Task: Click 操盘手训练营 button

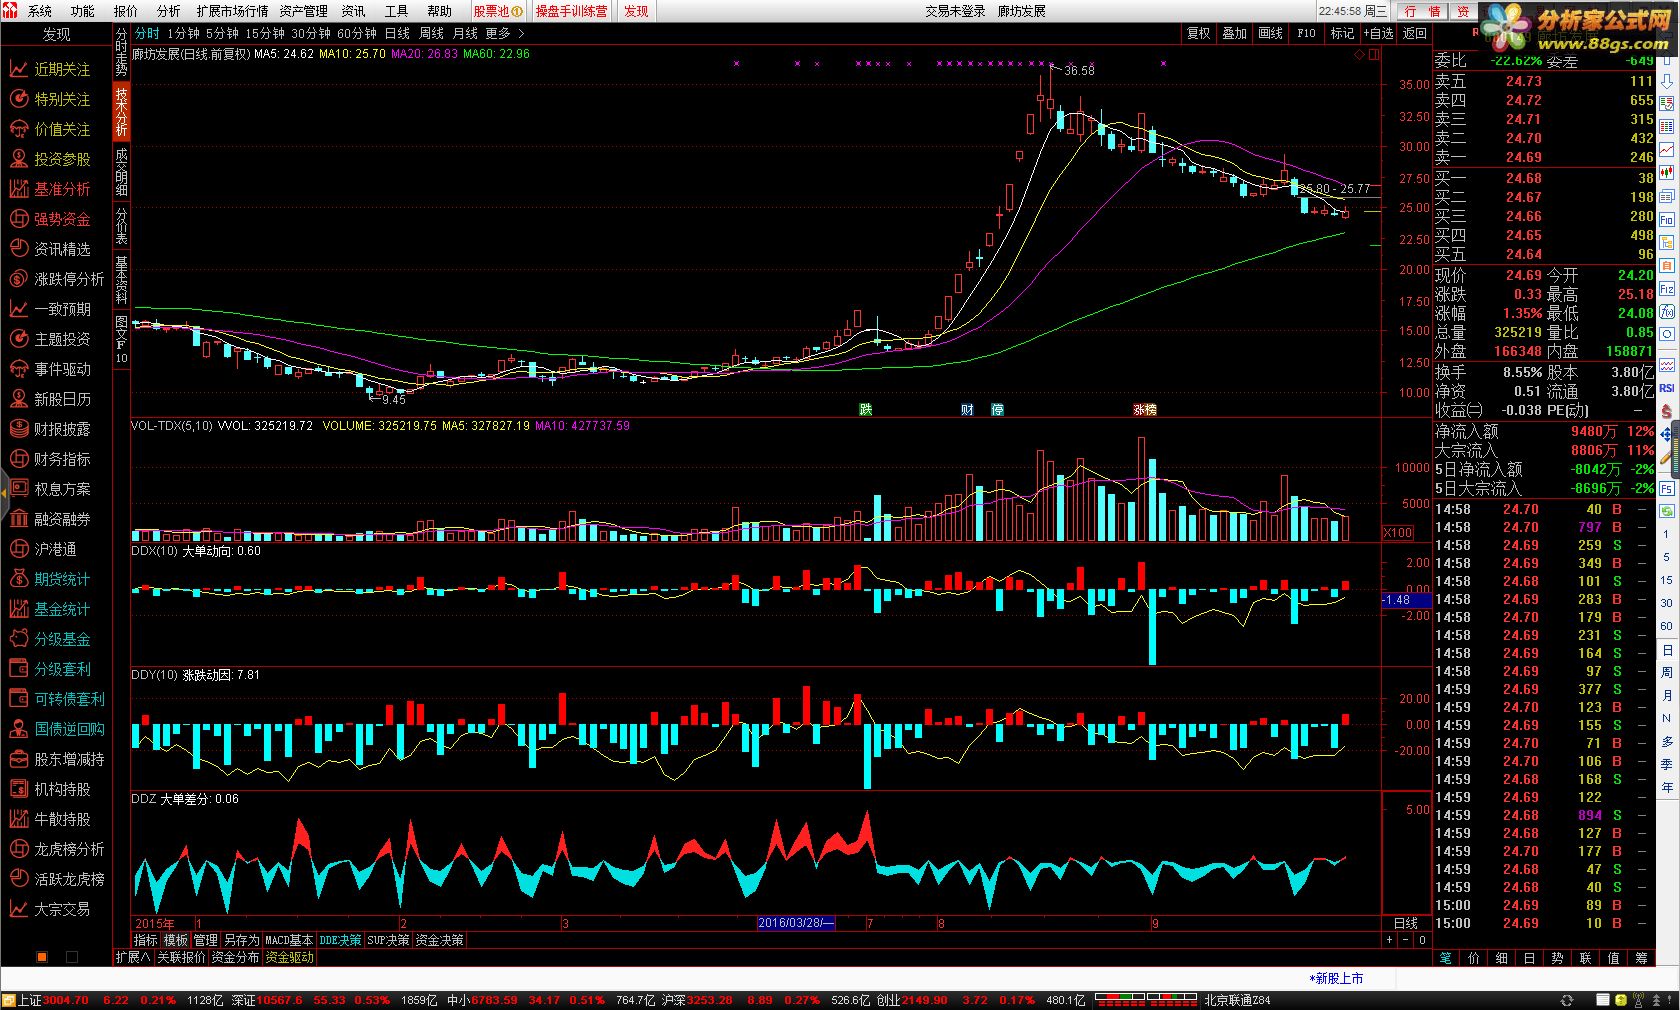Action: [x=571, y=11]
